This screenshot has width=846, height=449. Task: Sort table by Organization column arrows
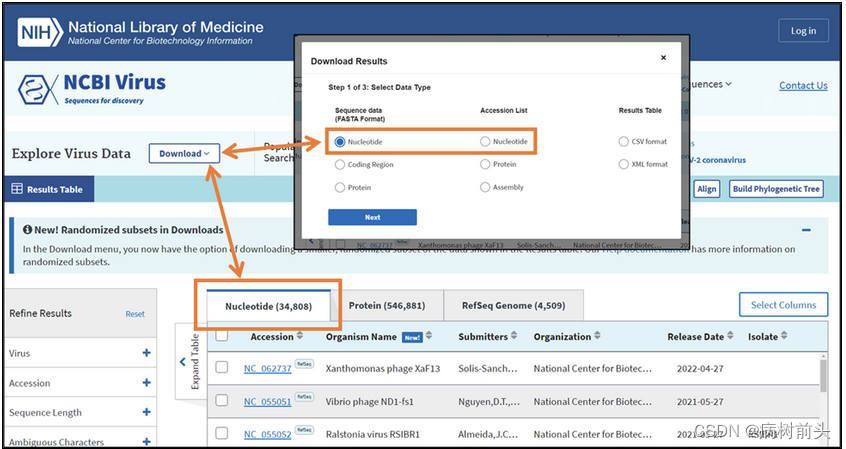tap(597, 336)
